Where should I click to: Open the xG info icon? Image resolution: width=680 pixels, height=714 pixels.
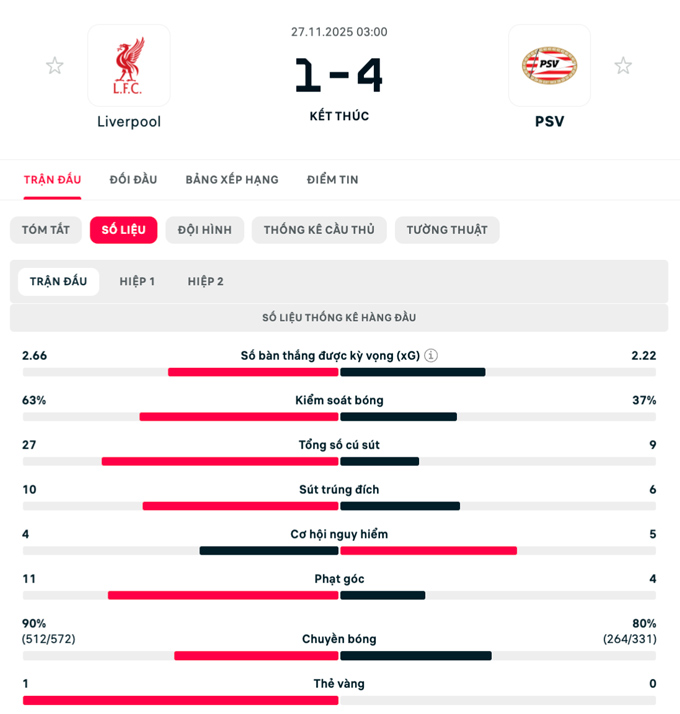point(431,355)
